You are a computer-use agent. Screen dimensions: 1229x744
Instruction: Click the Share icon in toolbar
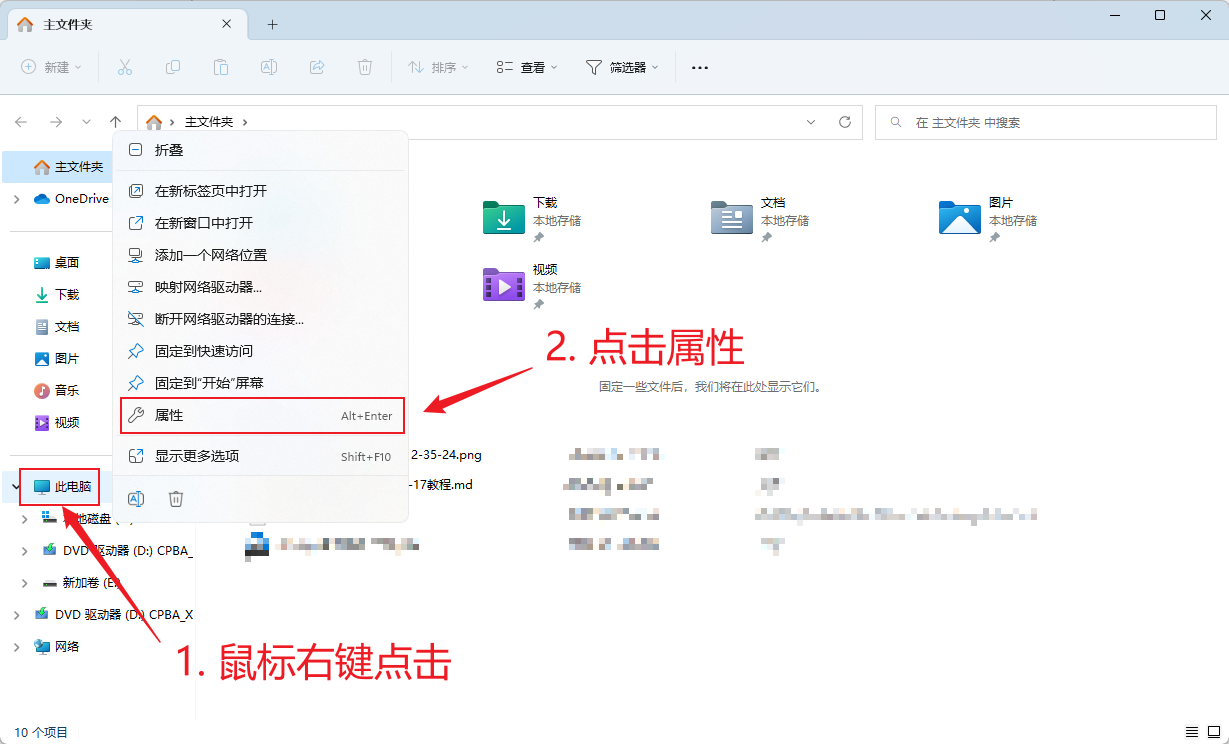[x=317, y=67]
